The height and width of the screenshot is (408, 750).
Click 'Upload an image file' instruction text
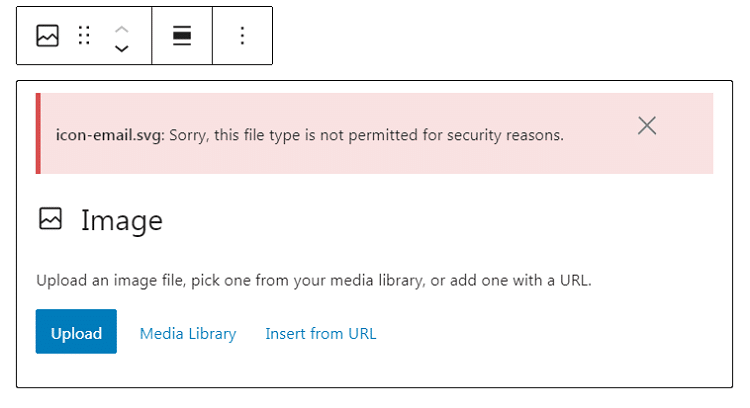click(x=110, y=281)
